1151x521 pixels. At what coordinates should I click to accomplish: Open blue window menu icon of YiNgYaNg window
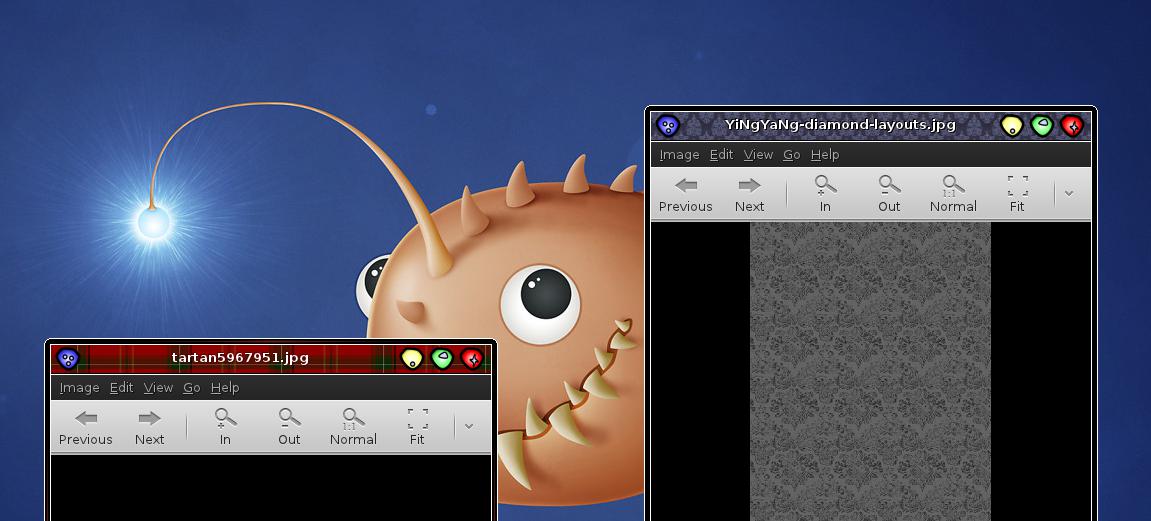[667, 126]
